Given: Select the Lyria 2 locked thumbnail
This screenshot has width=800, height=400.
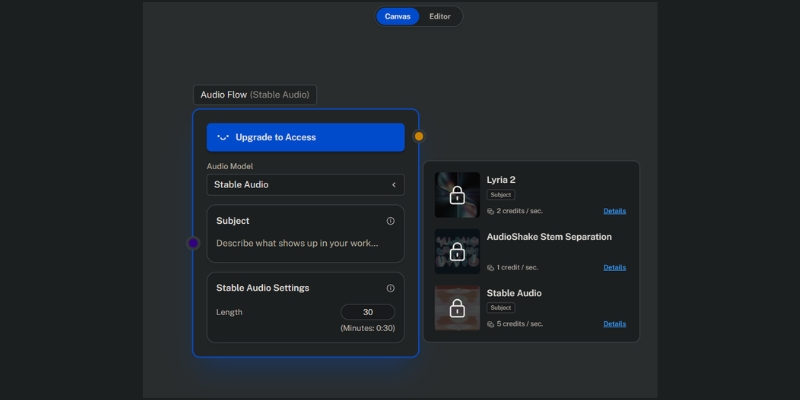Looking at the screenshot, I should point(457,195).
